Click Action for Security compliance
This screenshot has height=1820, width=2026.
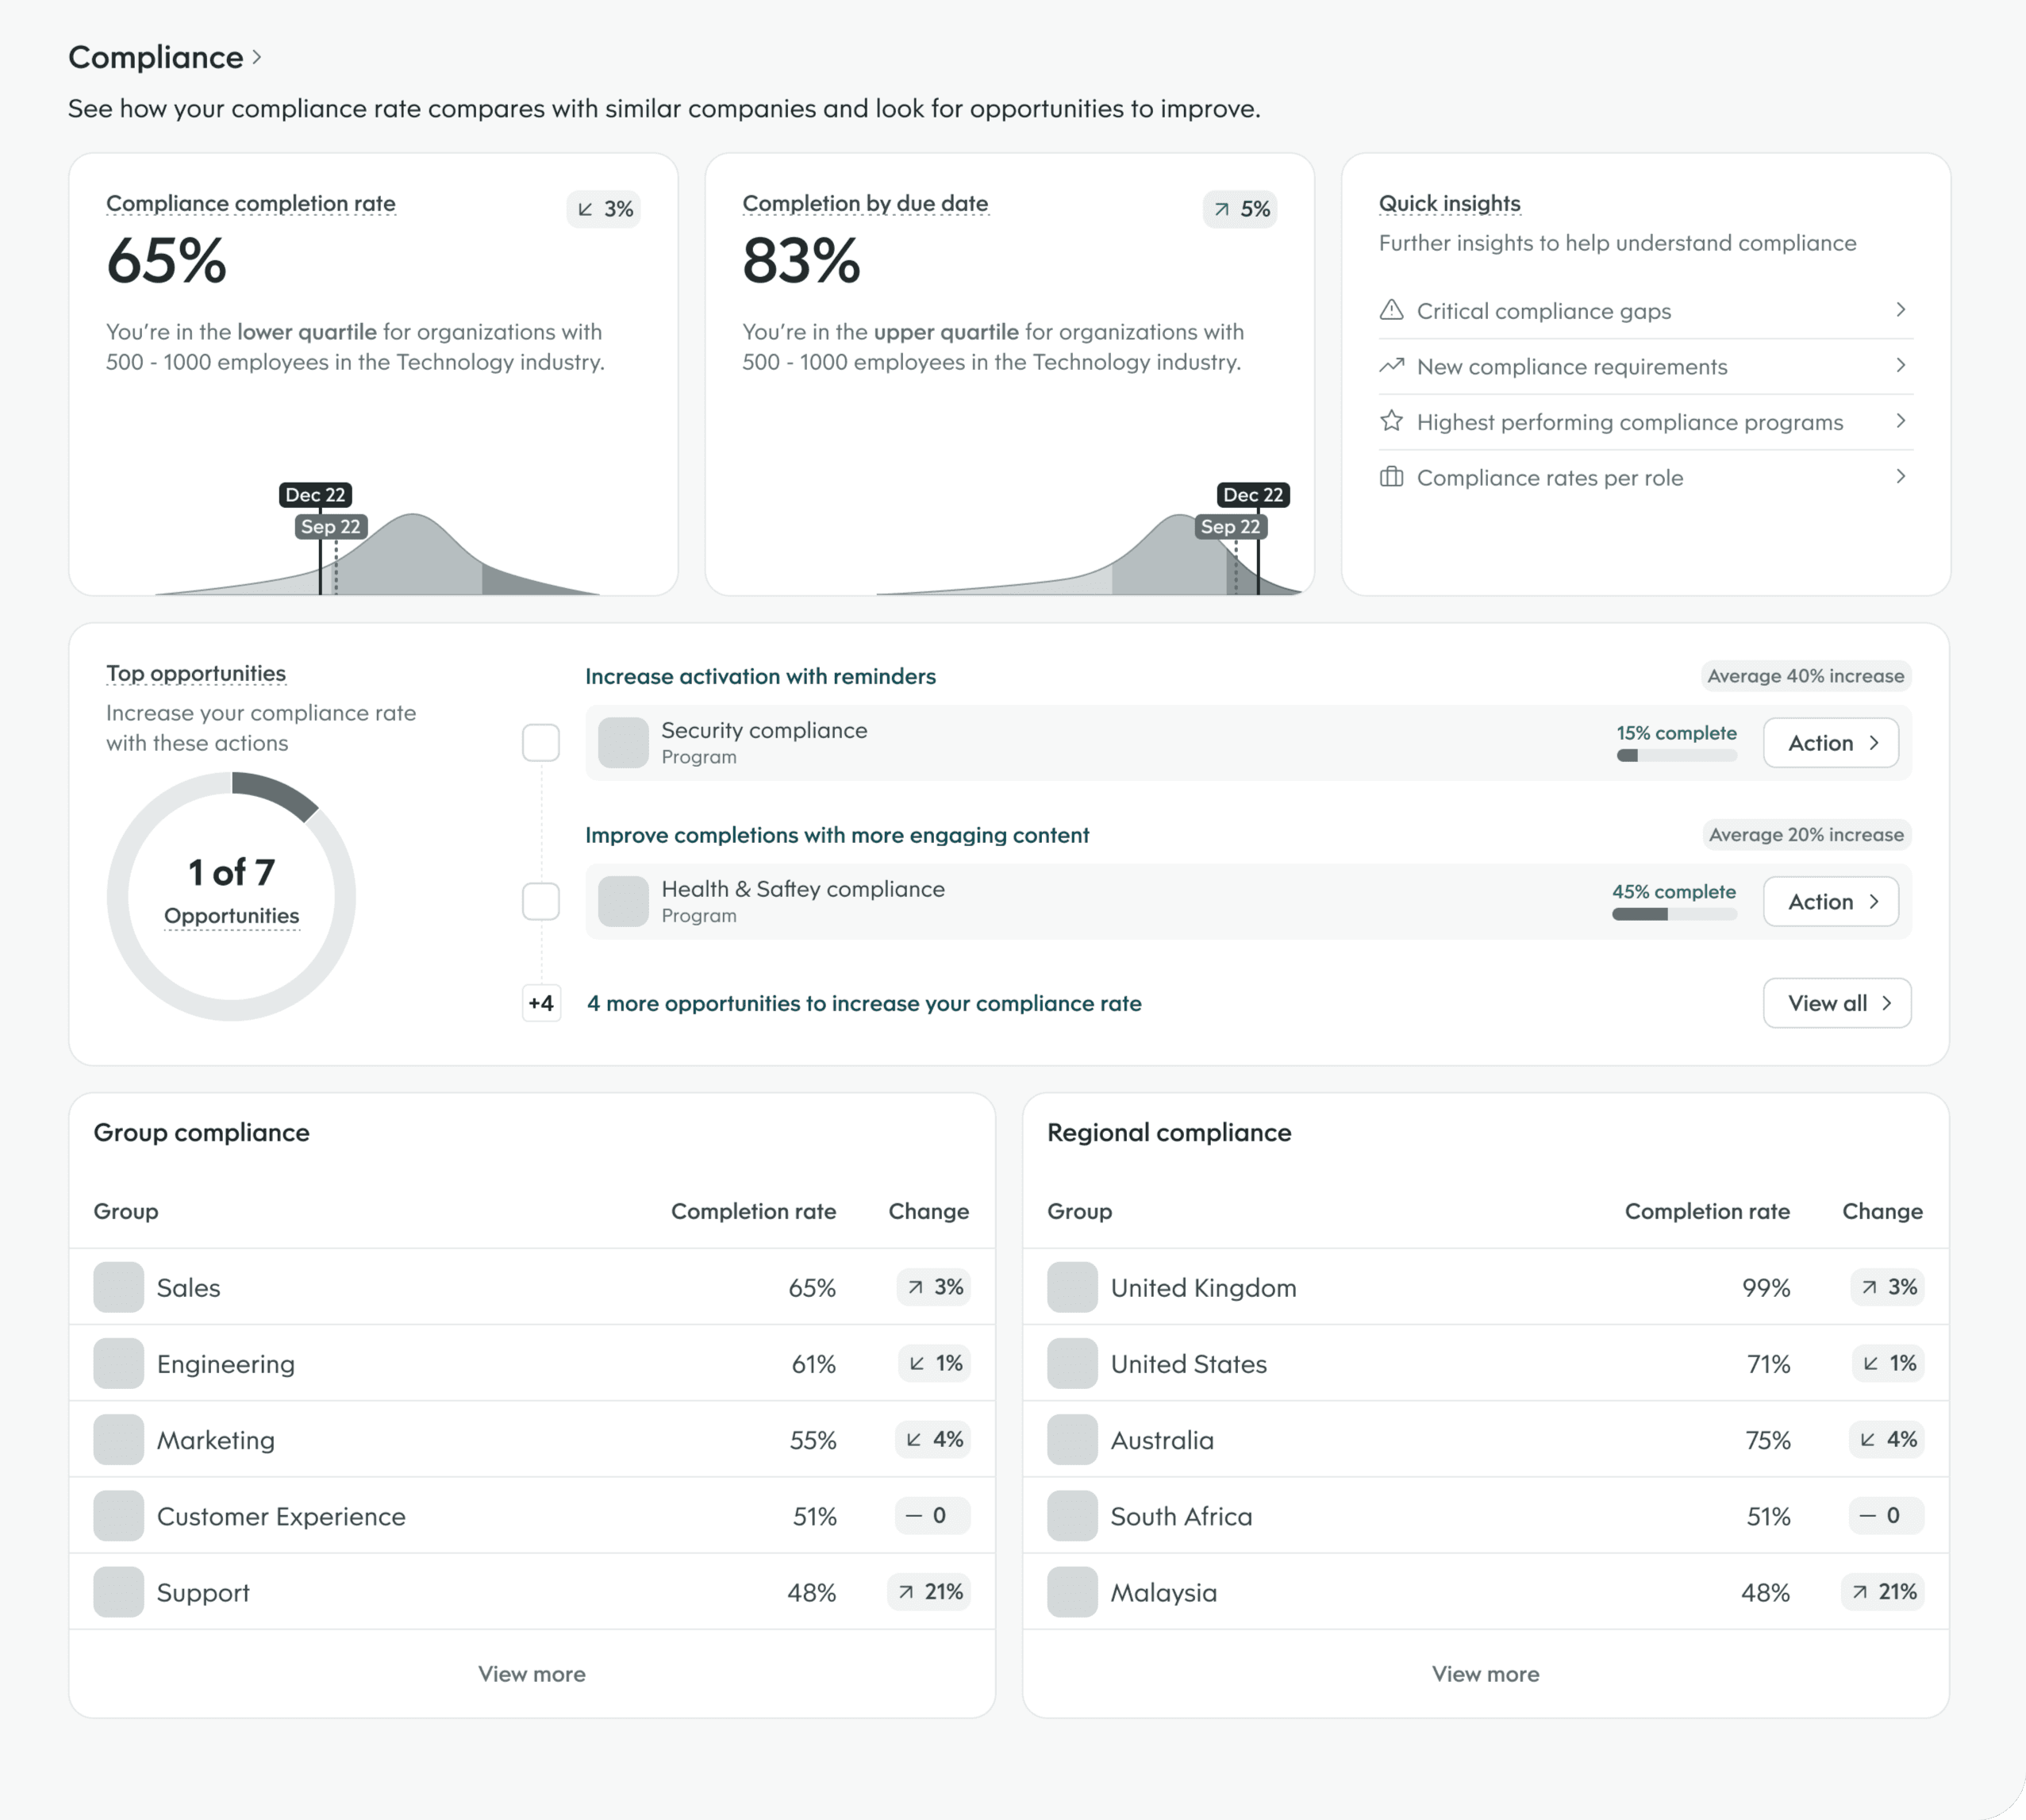pyautogui.click(x=1830, y=742)
